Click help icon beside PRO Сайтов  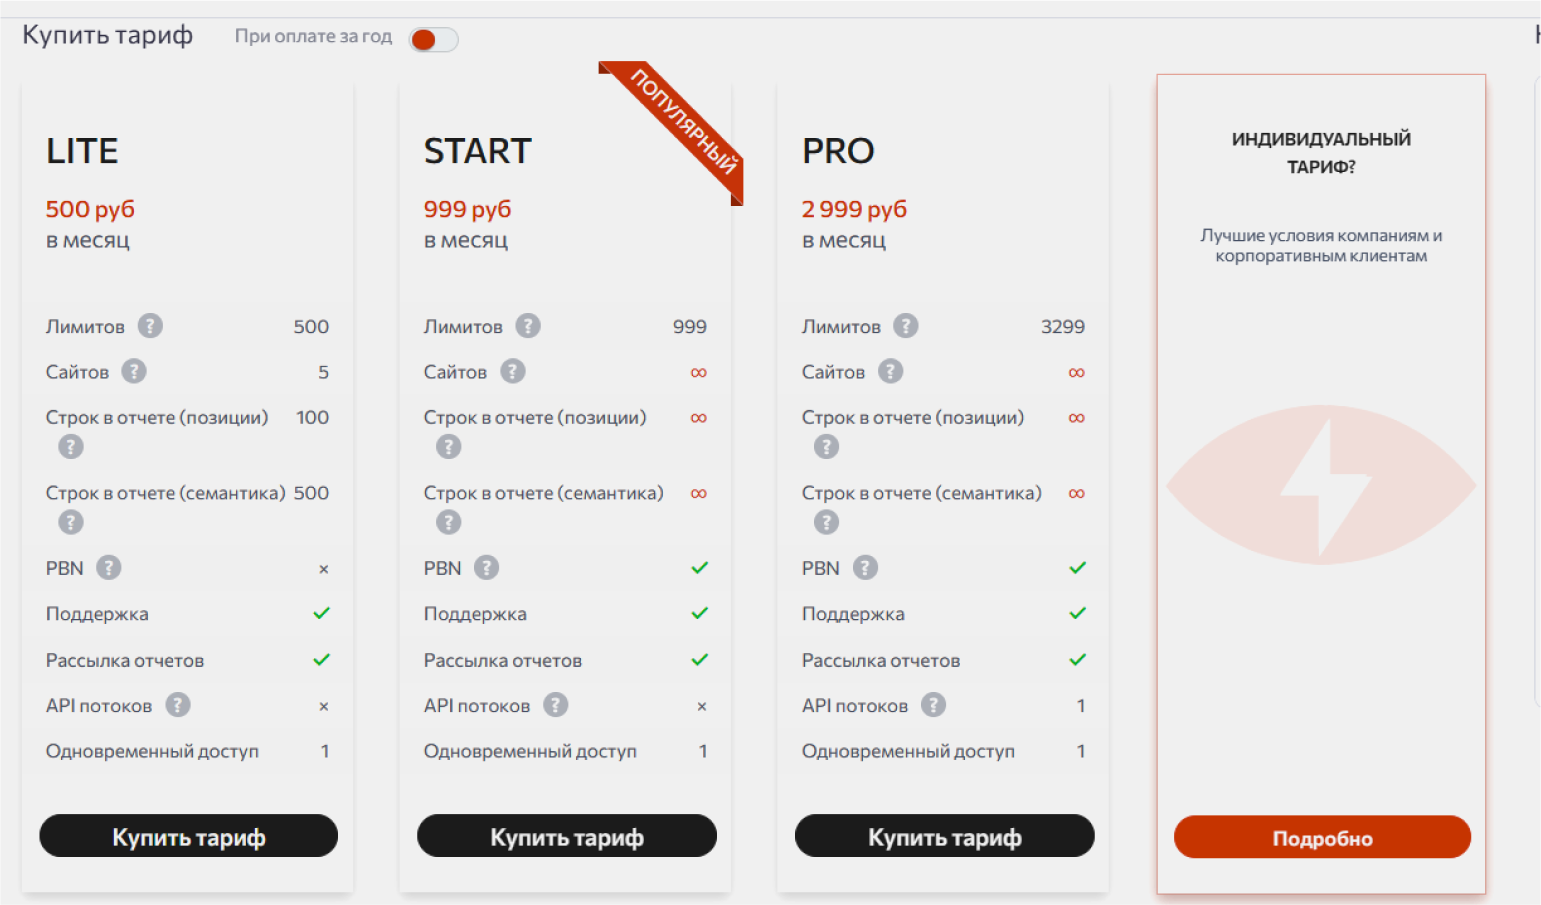[890, 372]
